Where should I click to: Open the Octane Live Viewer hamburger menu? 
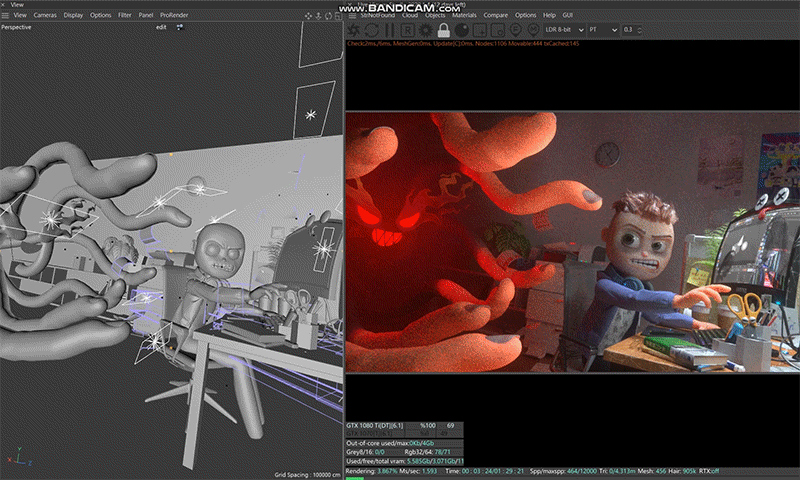(352, 15)
